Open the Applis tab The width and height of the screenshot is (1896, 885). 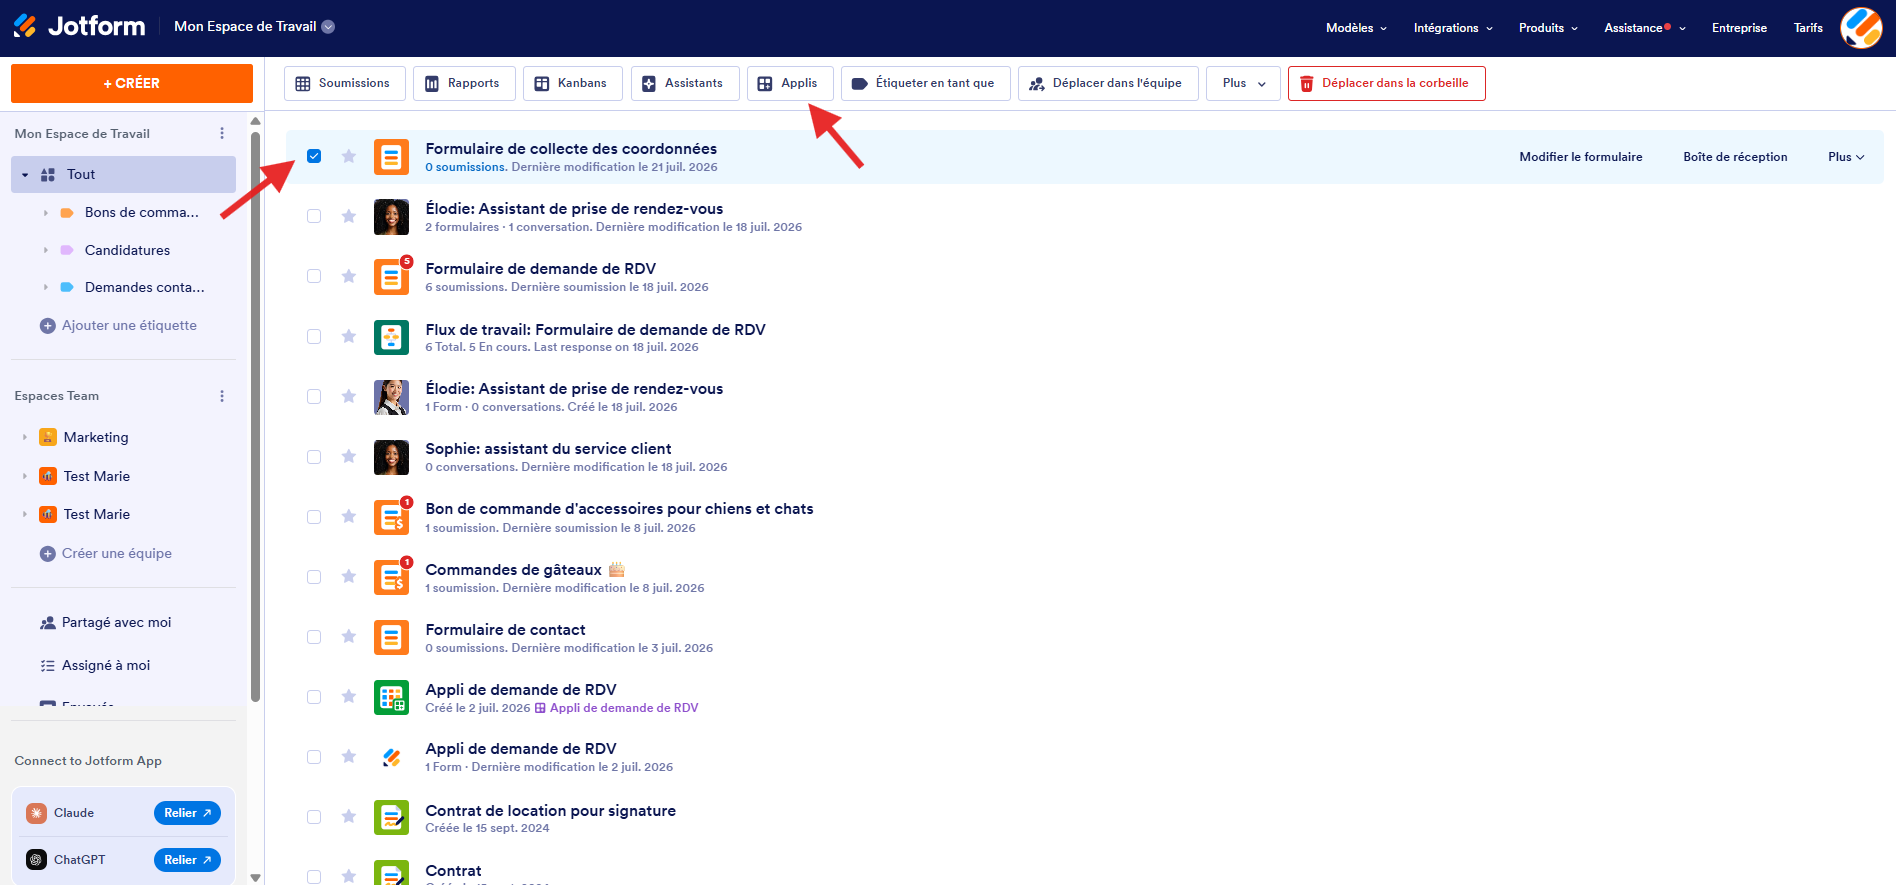tap(789, 83)
